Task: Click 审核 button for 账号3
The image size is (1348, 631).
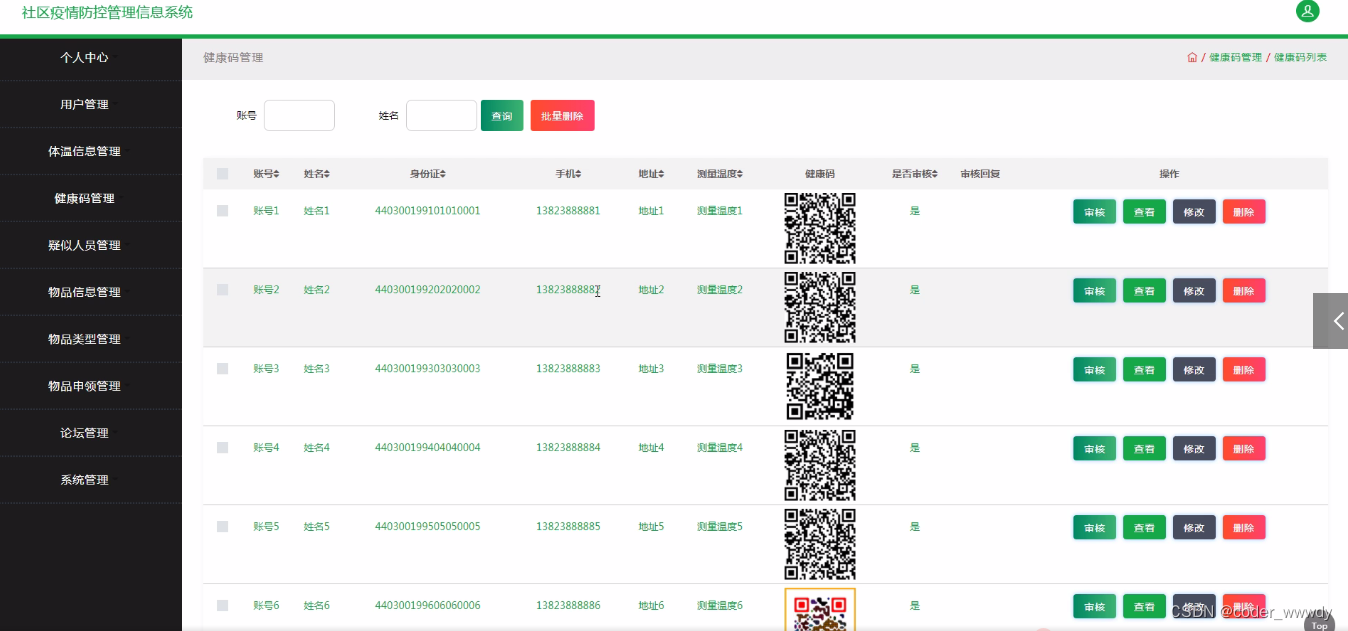Action: coord(1094,369)
